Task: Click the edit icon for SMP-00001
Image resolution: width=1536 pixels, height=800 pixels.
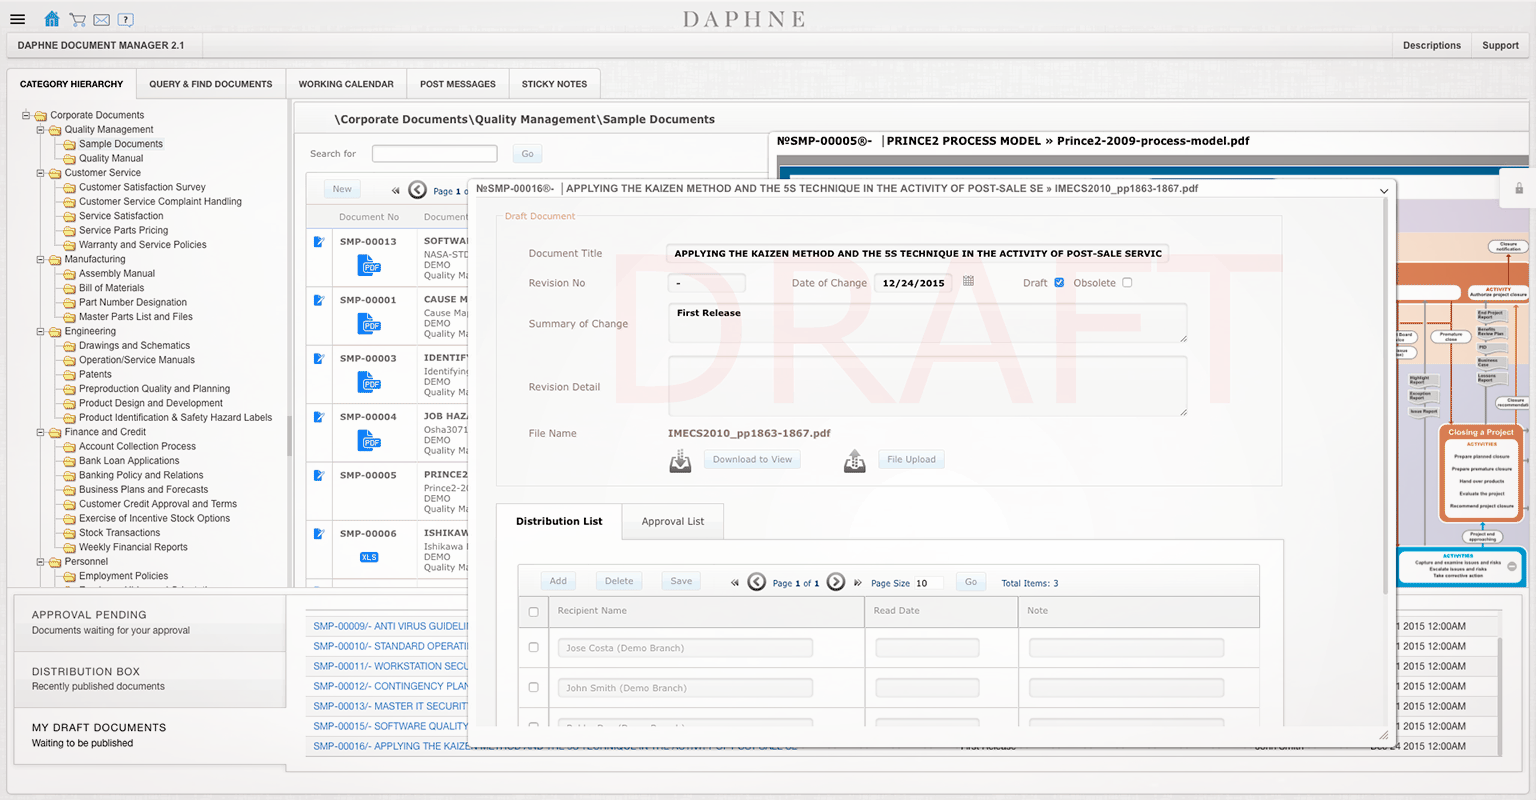Action: click(x=319, y=300)
